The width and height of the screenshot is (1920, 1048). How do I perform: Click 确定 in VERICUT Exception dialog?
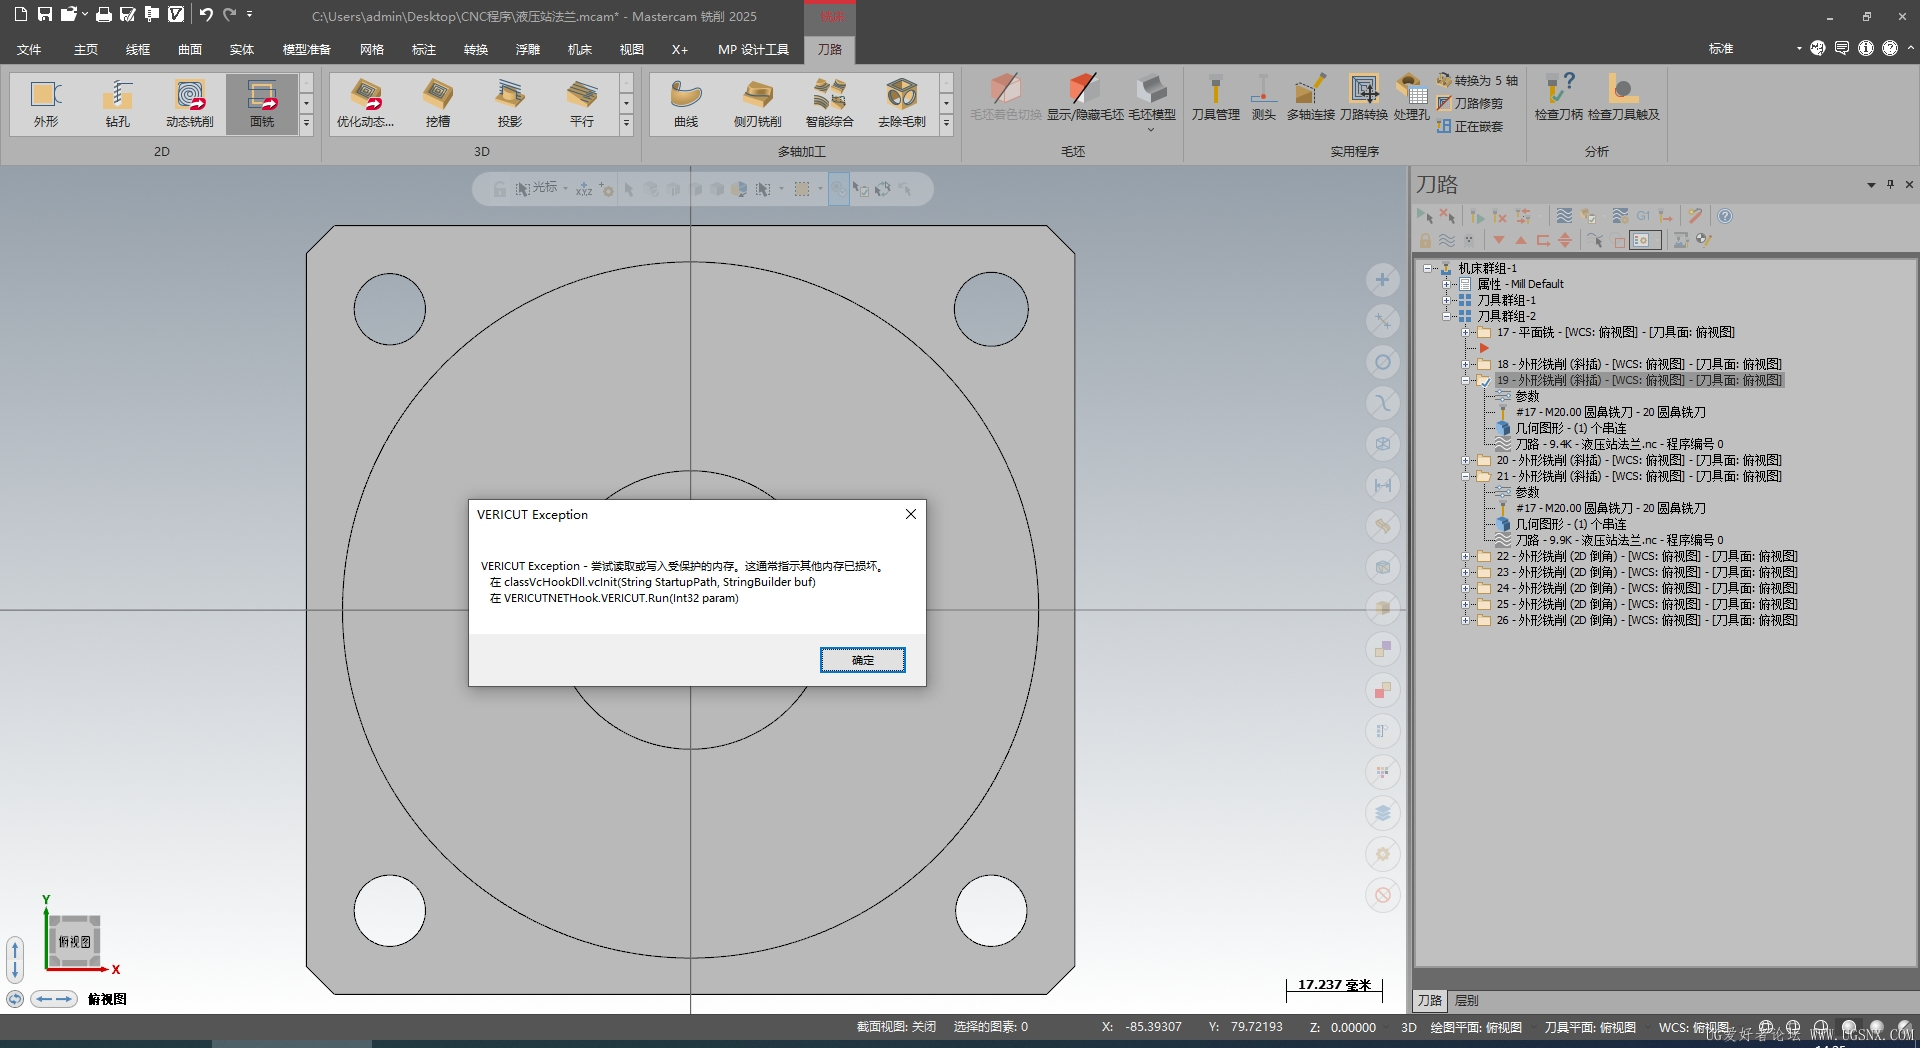[863, 660]
